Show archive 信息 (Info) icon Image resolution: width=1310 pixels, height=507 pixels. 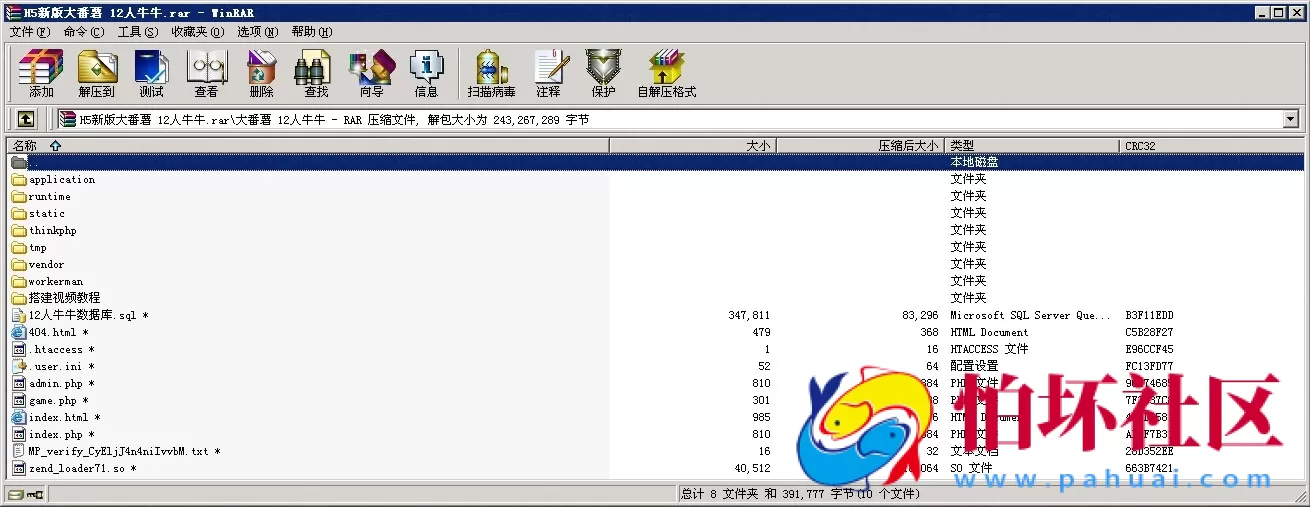426,74
